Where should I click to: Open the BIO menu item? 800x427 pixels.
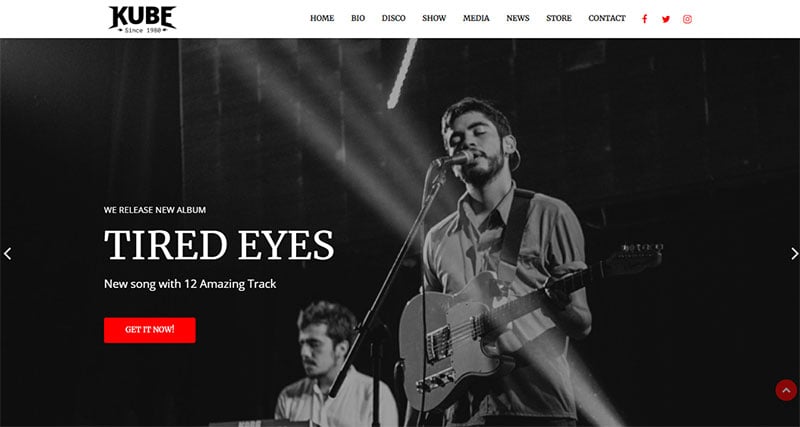358,18
